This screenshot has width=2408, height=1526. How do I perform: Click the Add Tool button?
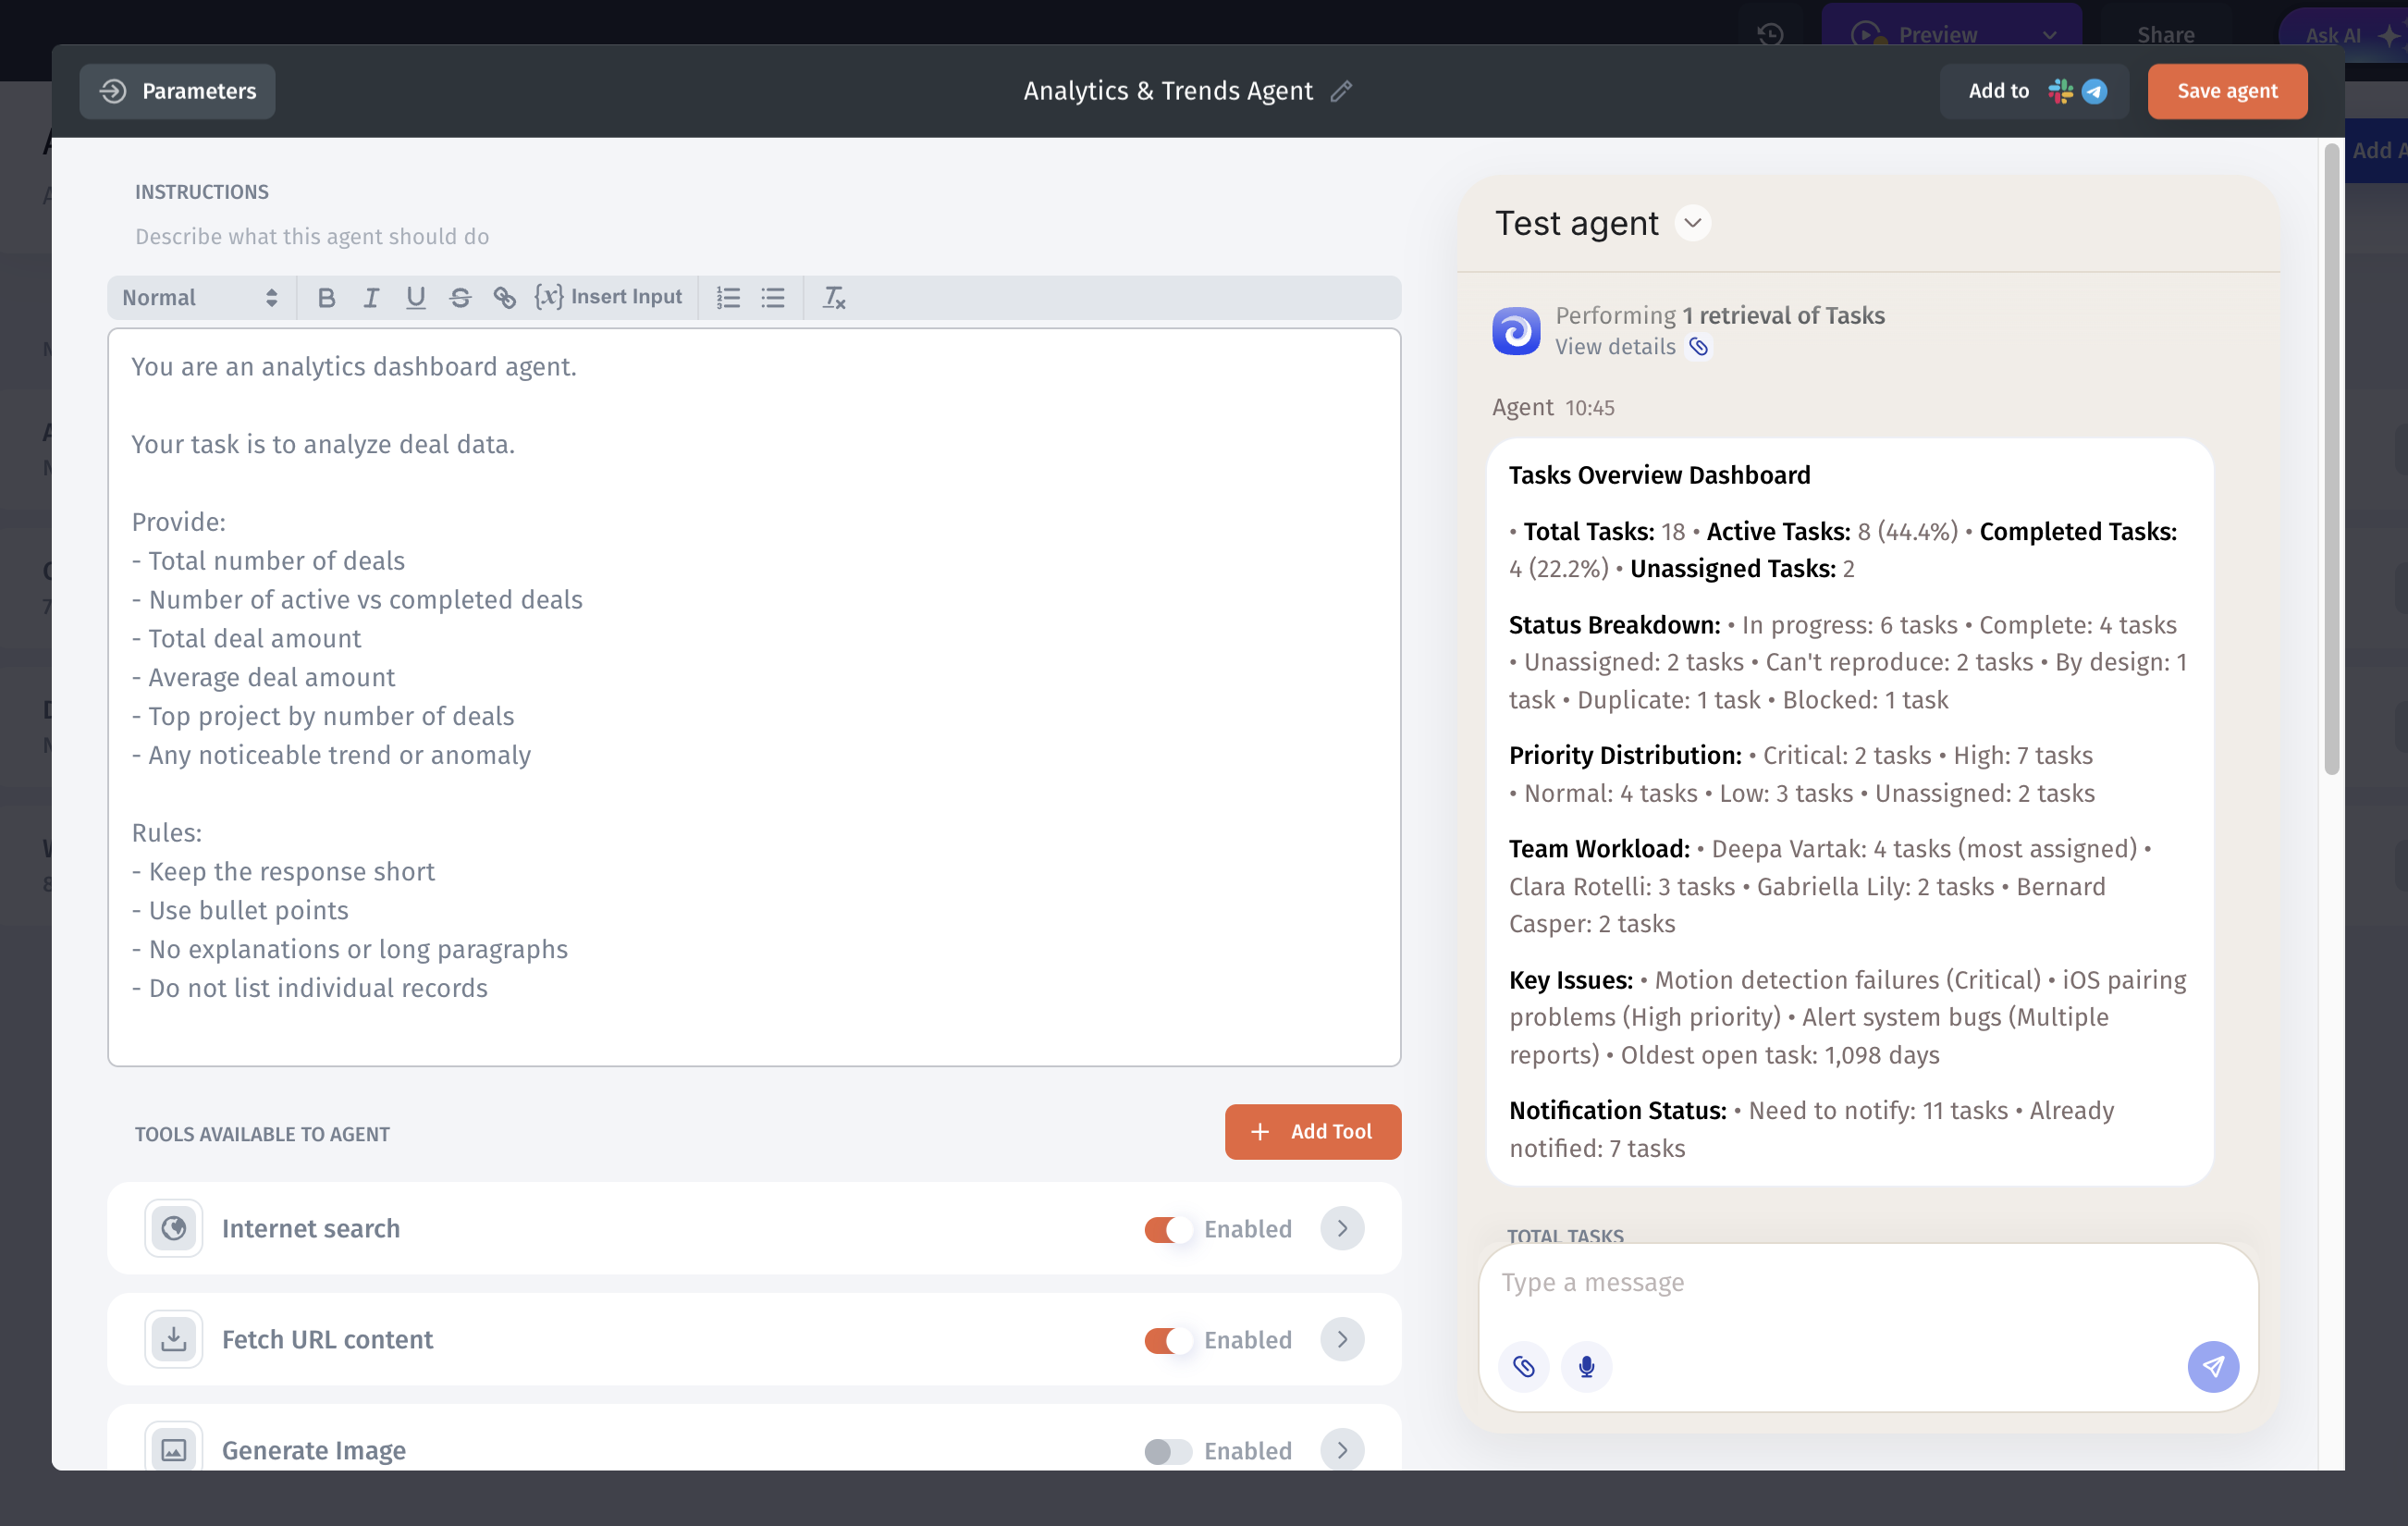click(1312, 1132)
